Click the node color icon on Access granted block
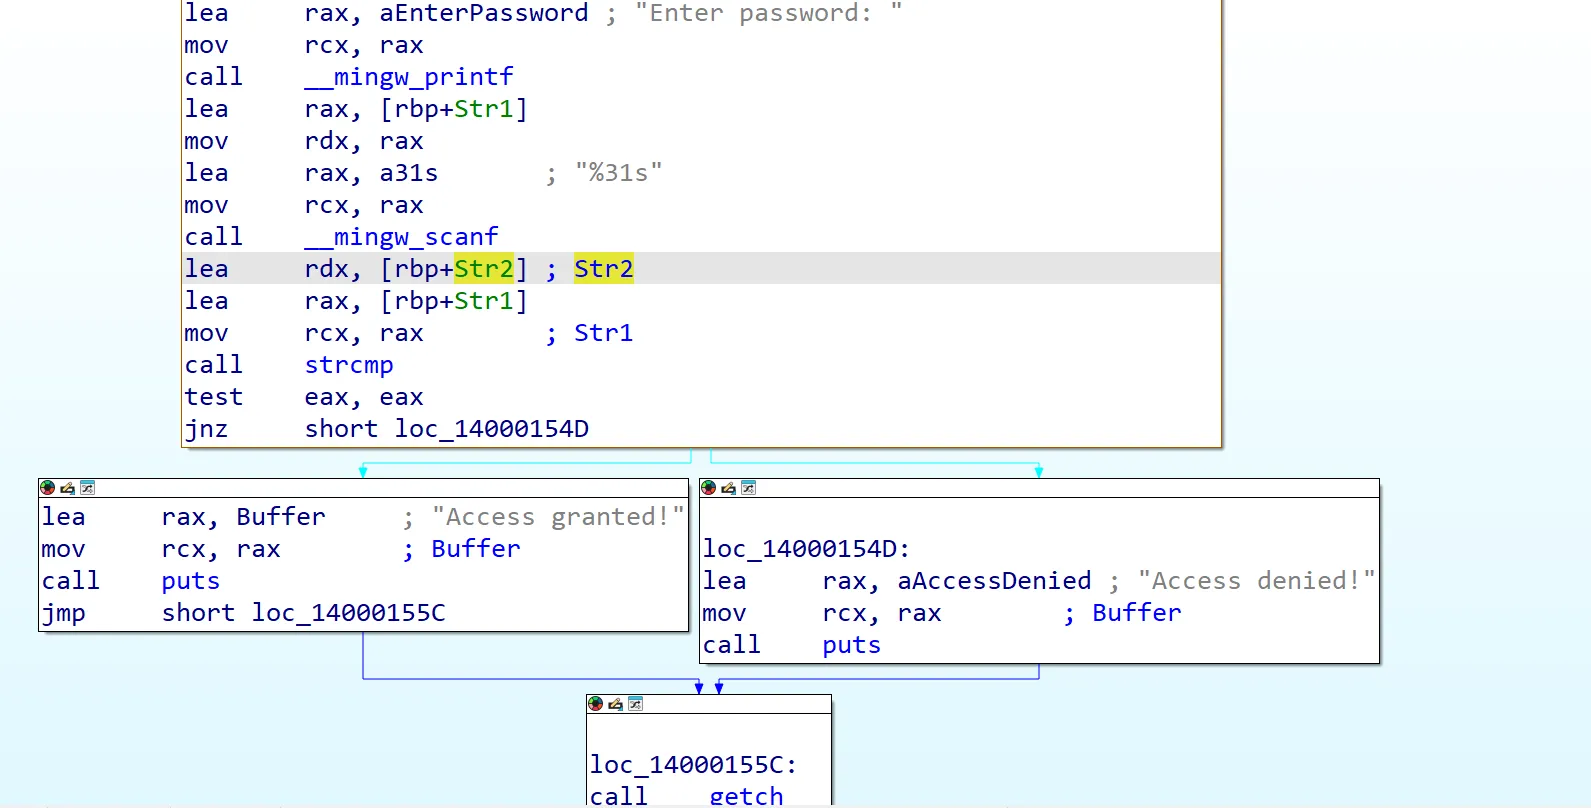 click(x=47, y=488)
